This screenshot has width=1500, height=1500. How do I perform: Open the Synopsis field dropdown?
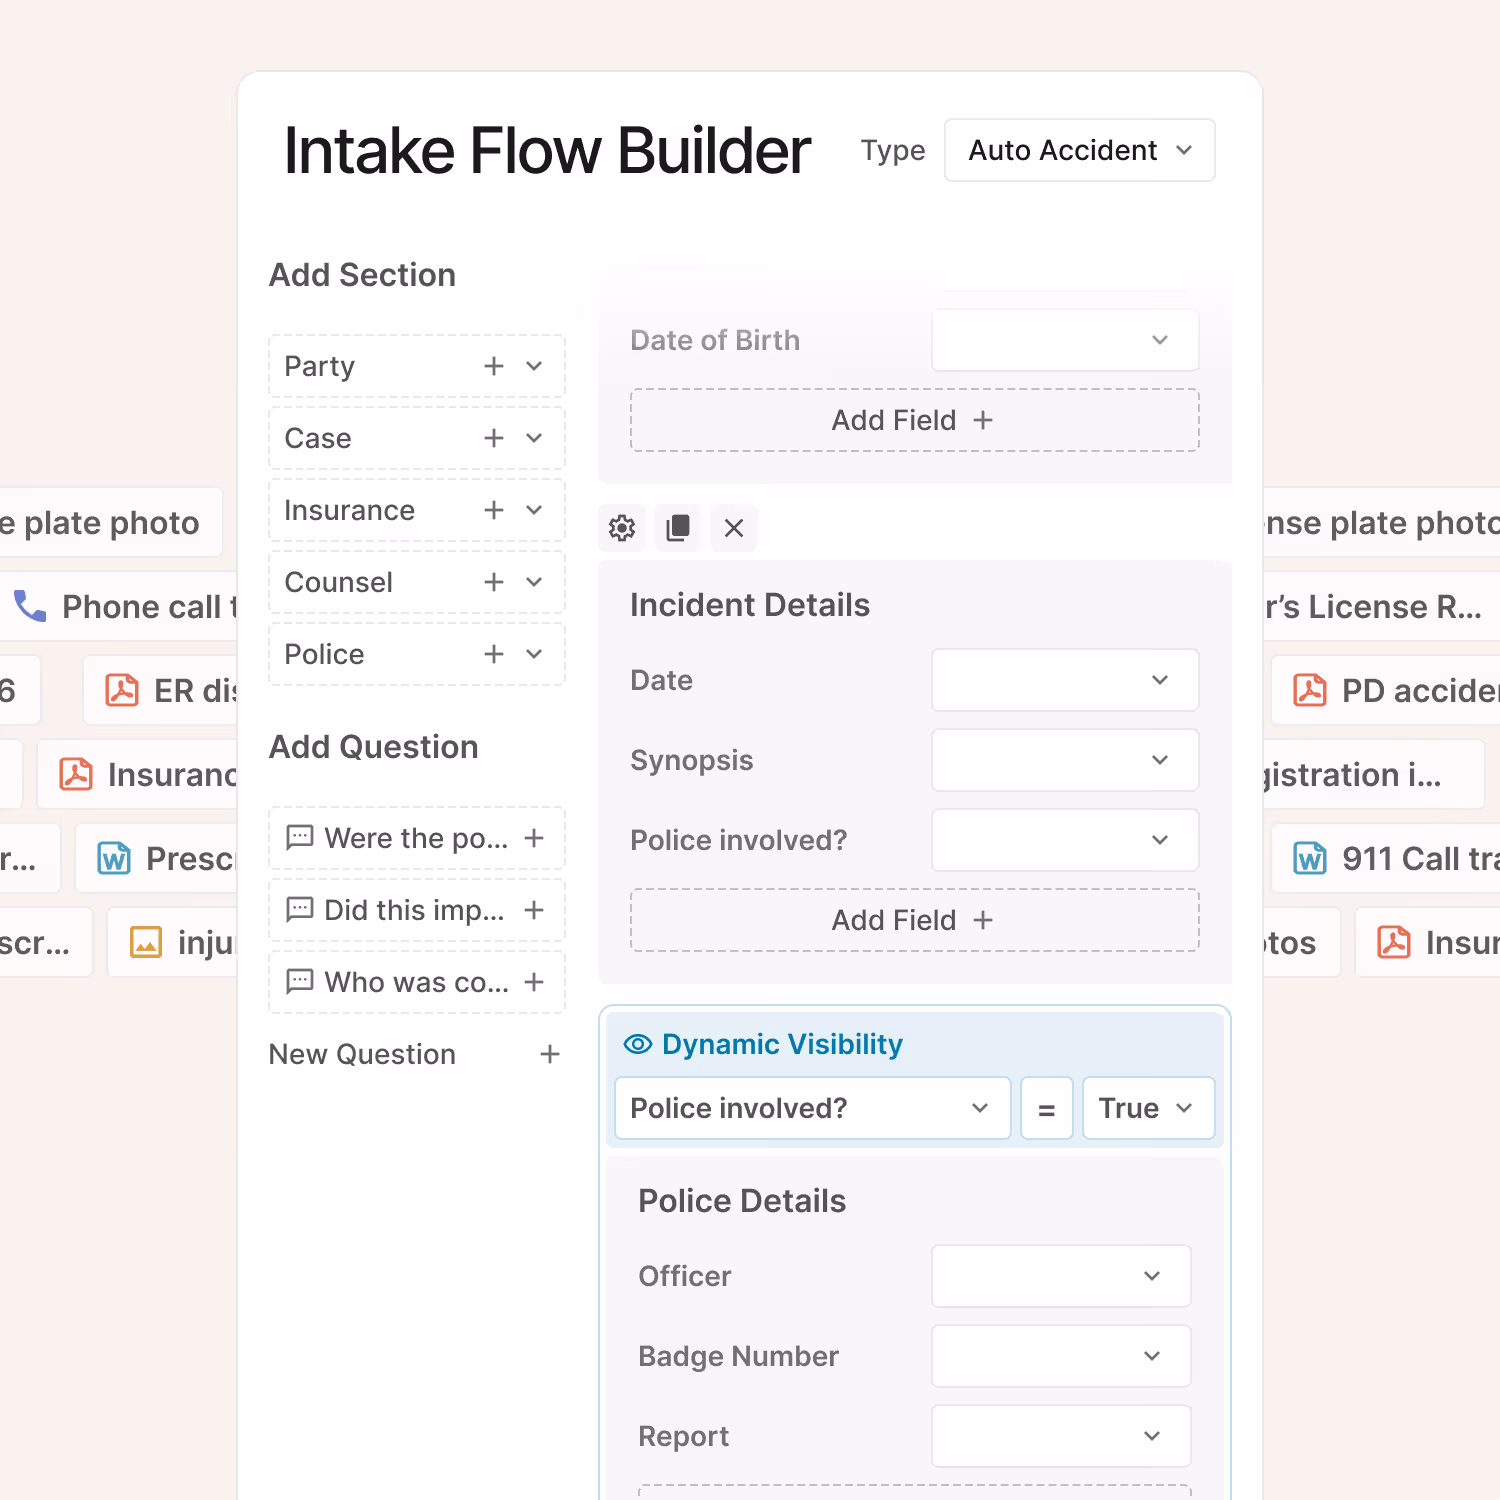coord(1065,760)
